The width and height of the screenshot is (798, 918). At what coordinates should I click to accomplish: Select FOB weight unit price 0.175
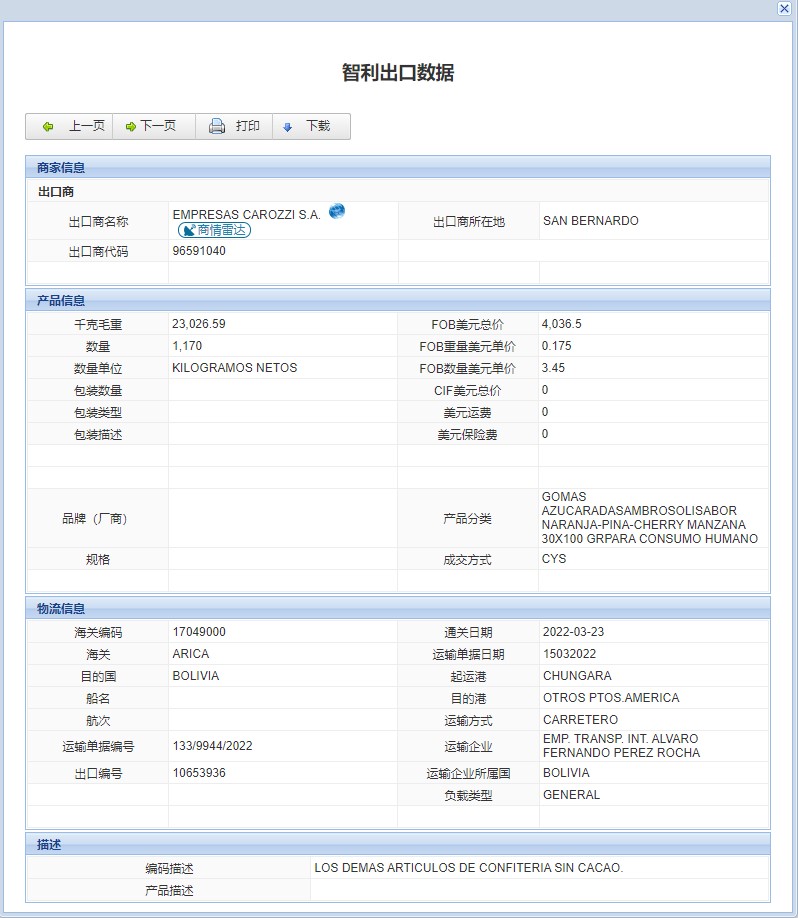tap(557, 346)
